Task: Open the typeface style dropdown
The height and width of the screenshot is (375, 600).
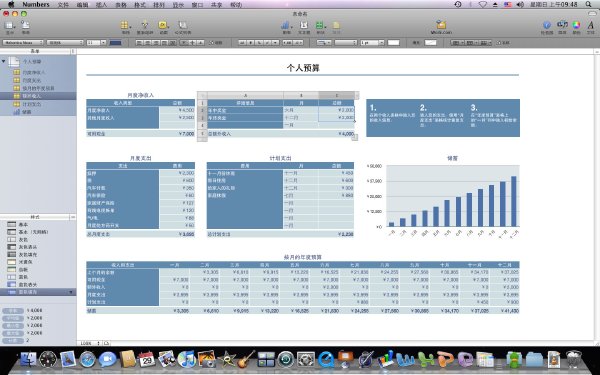Action: pos(65,43)
